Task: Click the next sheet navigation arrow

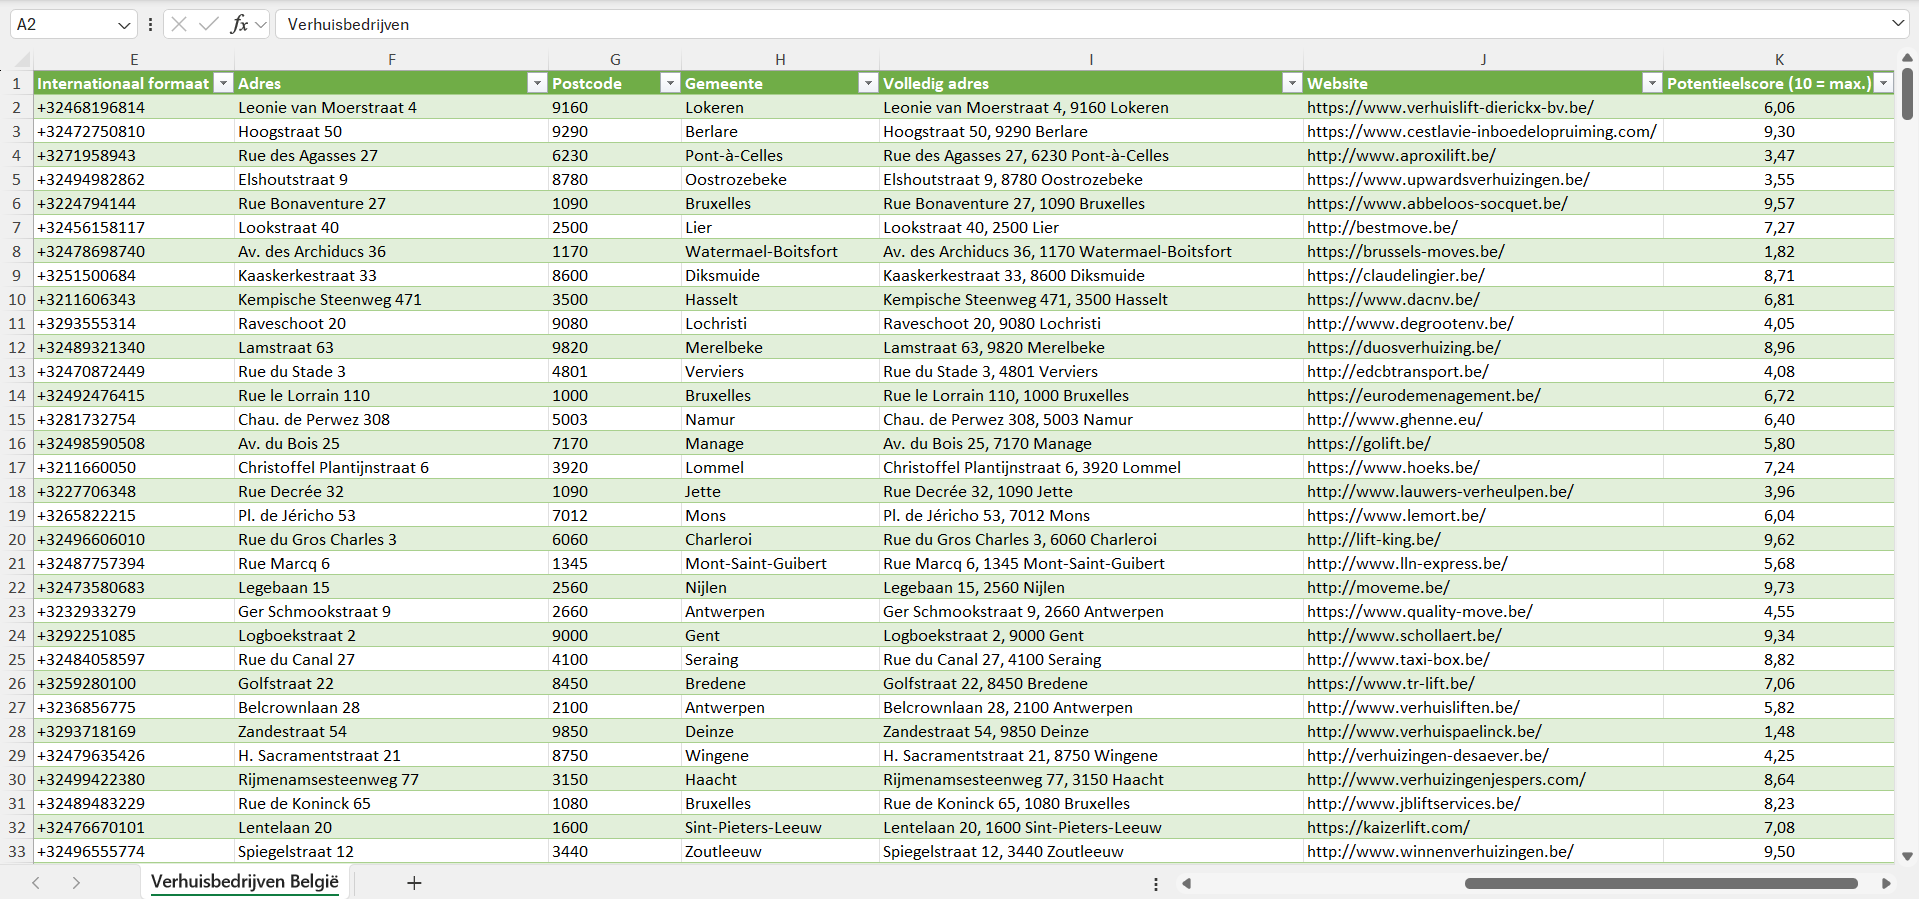Action: point(76,883)
